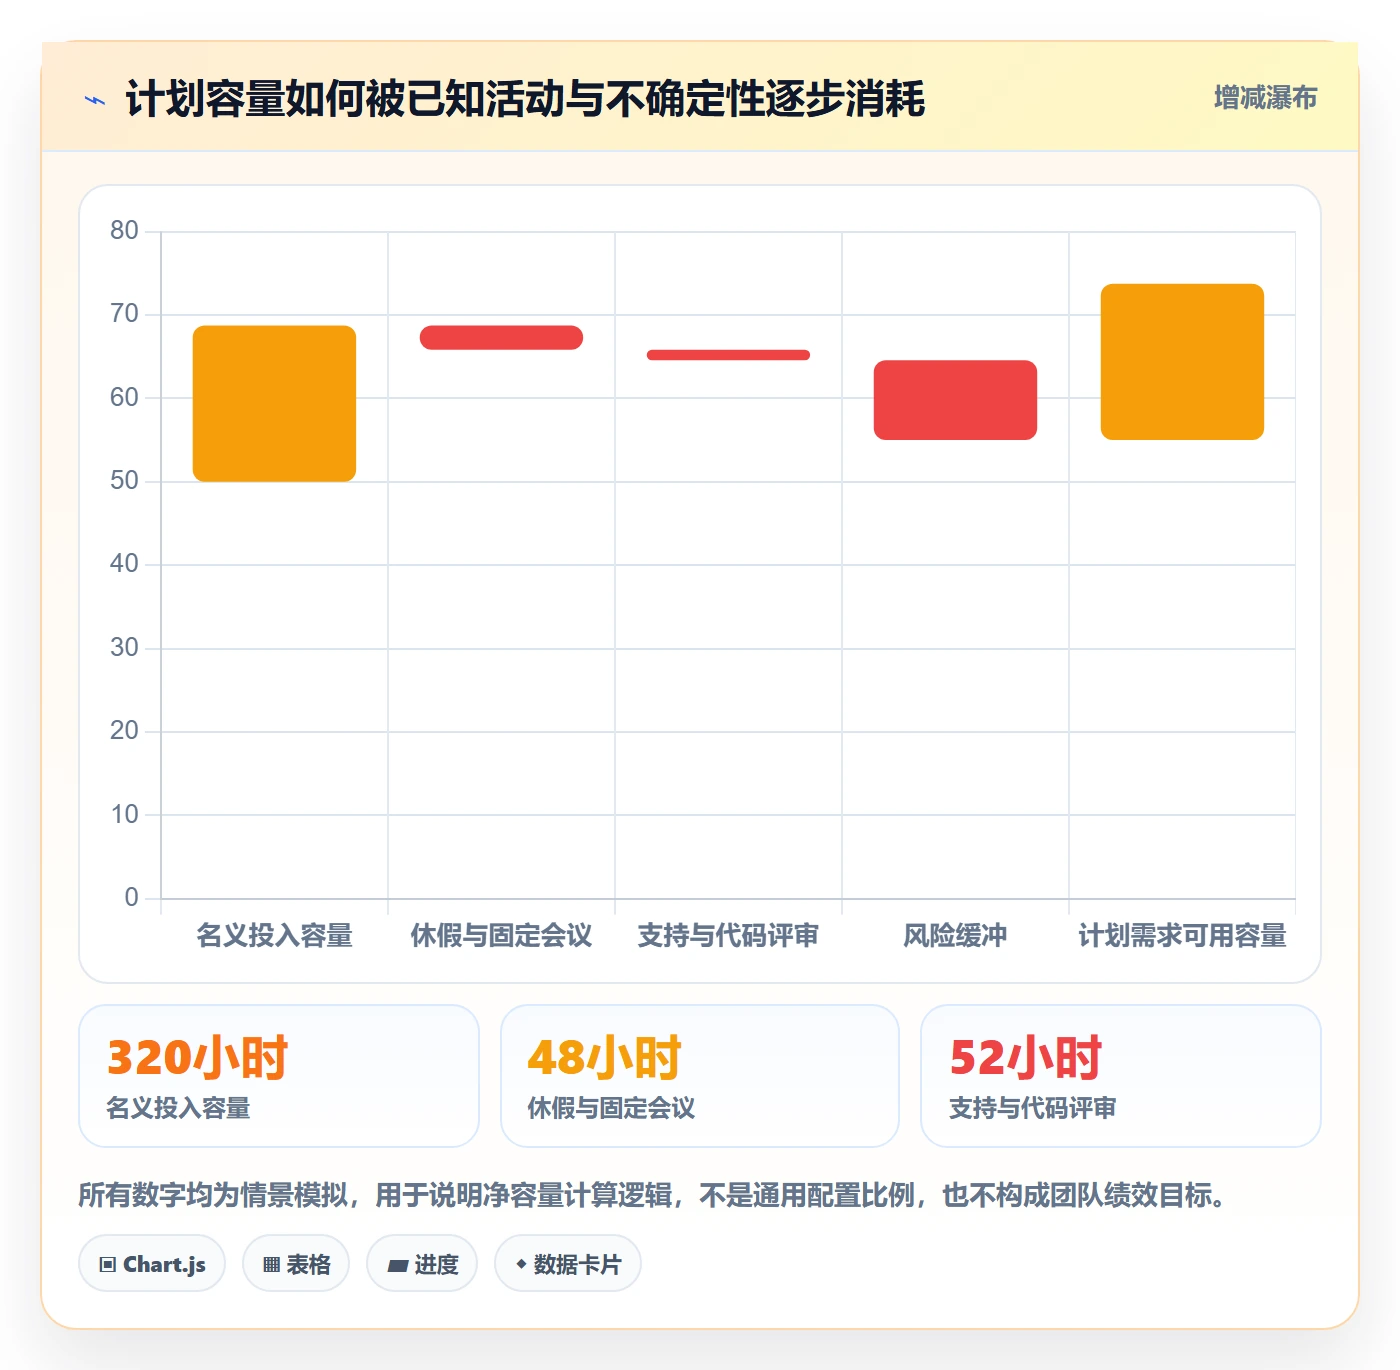Image resolution: width=1400 pixels, height=1370 pixels.
Task: Click the 进度 tag chip
Action: pyautogui.click(x=422, y=1264)
